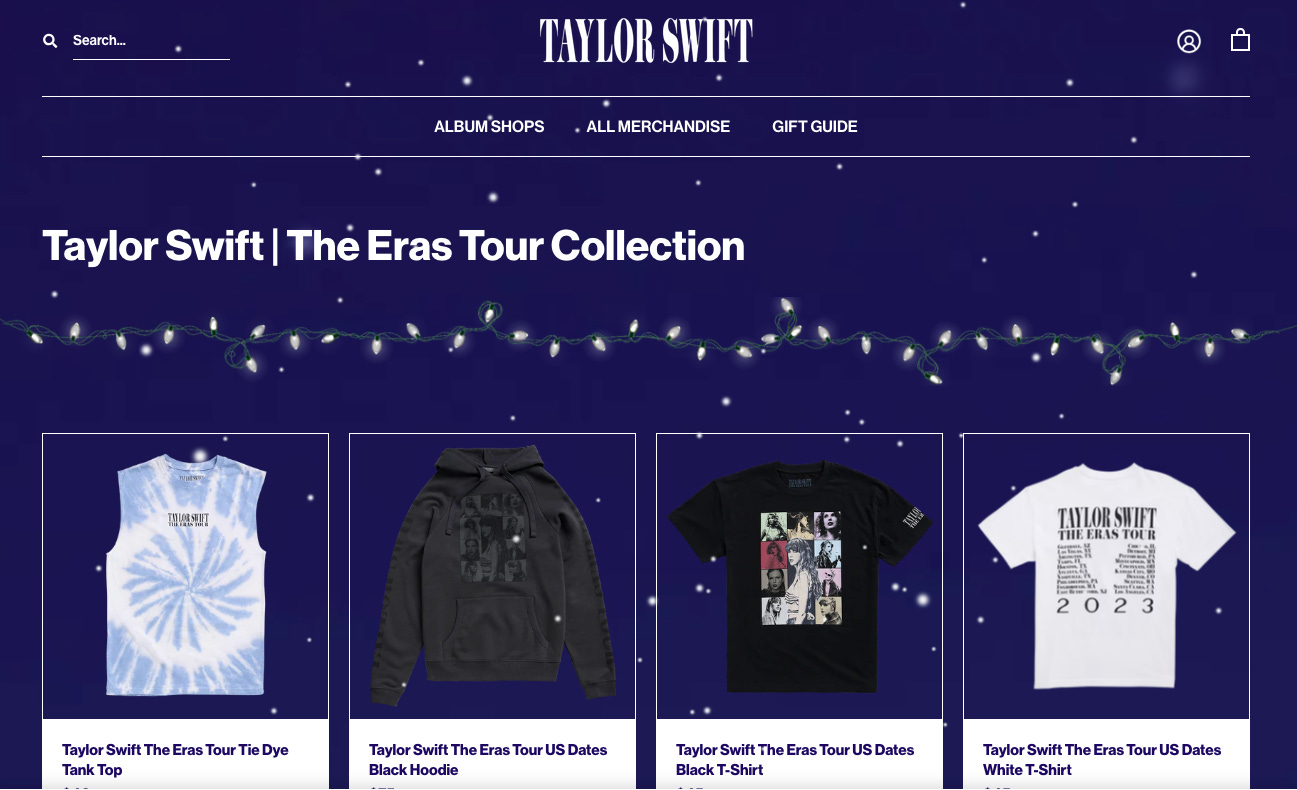The width and height of the screenshot is (1297, 790).
Task: Open the Album Shops menu
Action: 489,127
